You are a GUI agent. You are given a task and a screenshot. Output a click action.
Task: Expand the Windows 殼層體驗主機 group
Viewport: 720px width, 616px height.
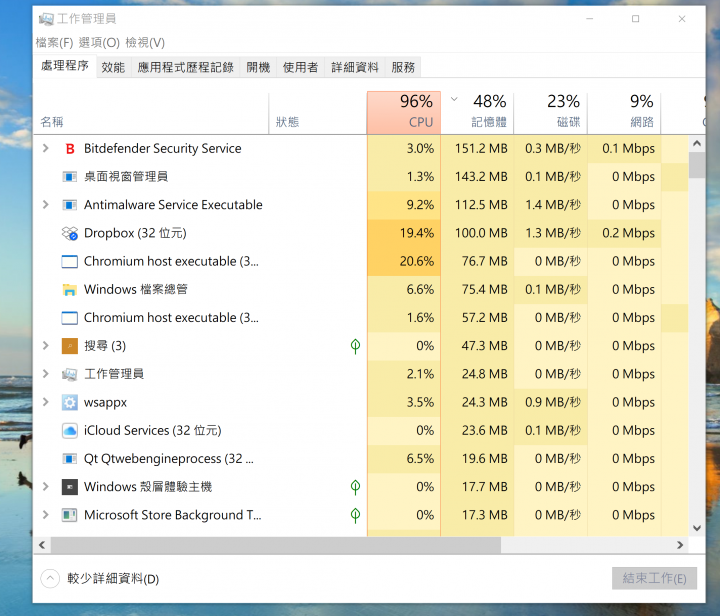(45, 487)
